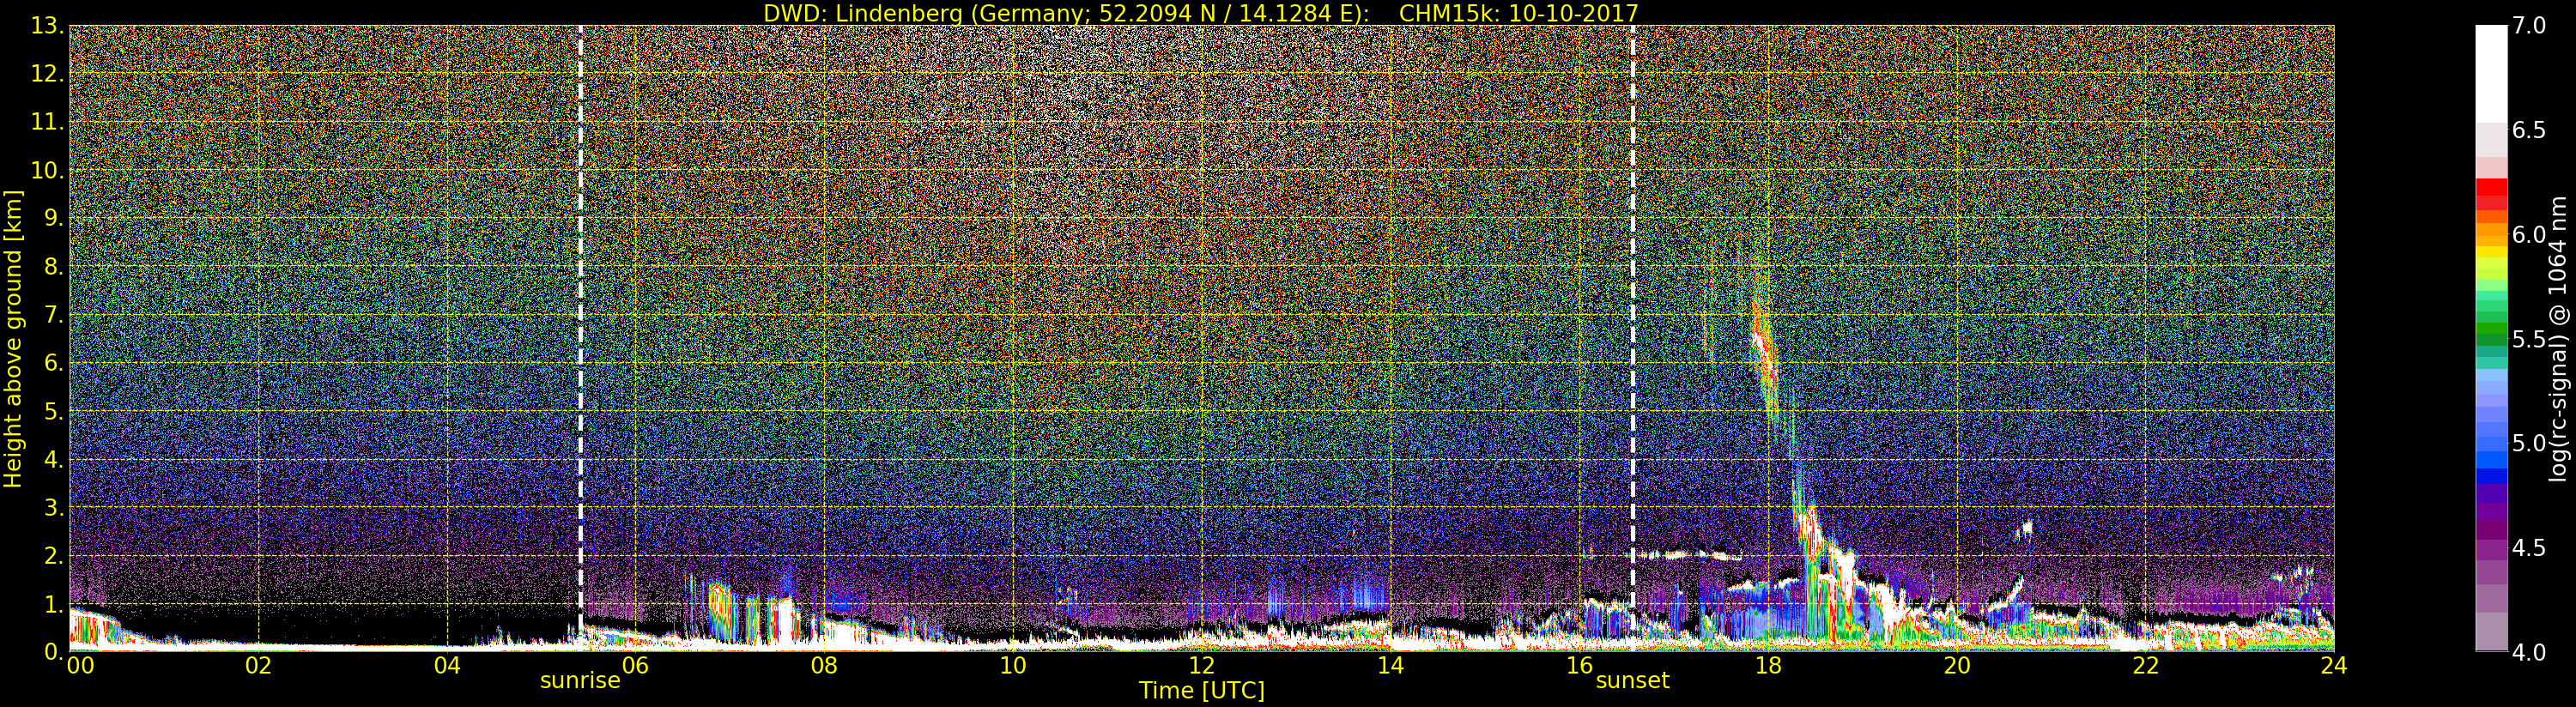Select the '8.' height axis tick label
Viewport: 2576px width, 707px height.
point(54,267)
